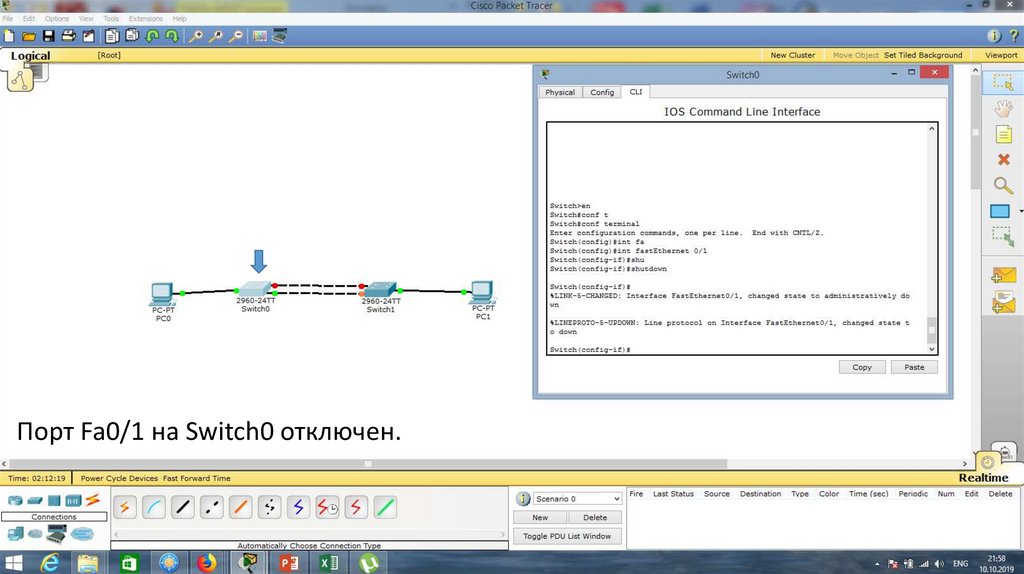Select the Resize Shape tool
Screen dimensions: 1024x574
(1003, 236)
